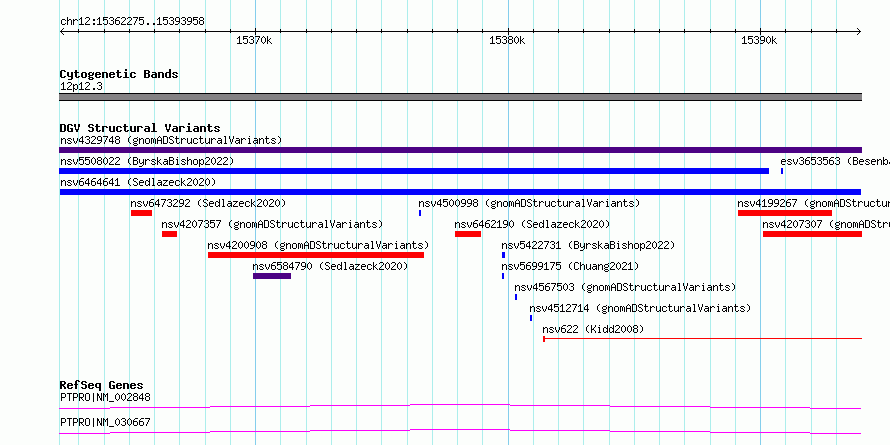Click the nsv4207307 red variant bar

click(x=812, y=234)
